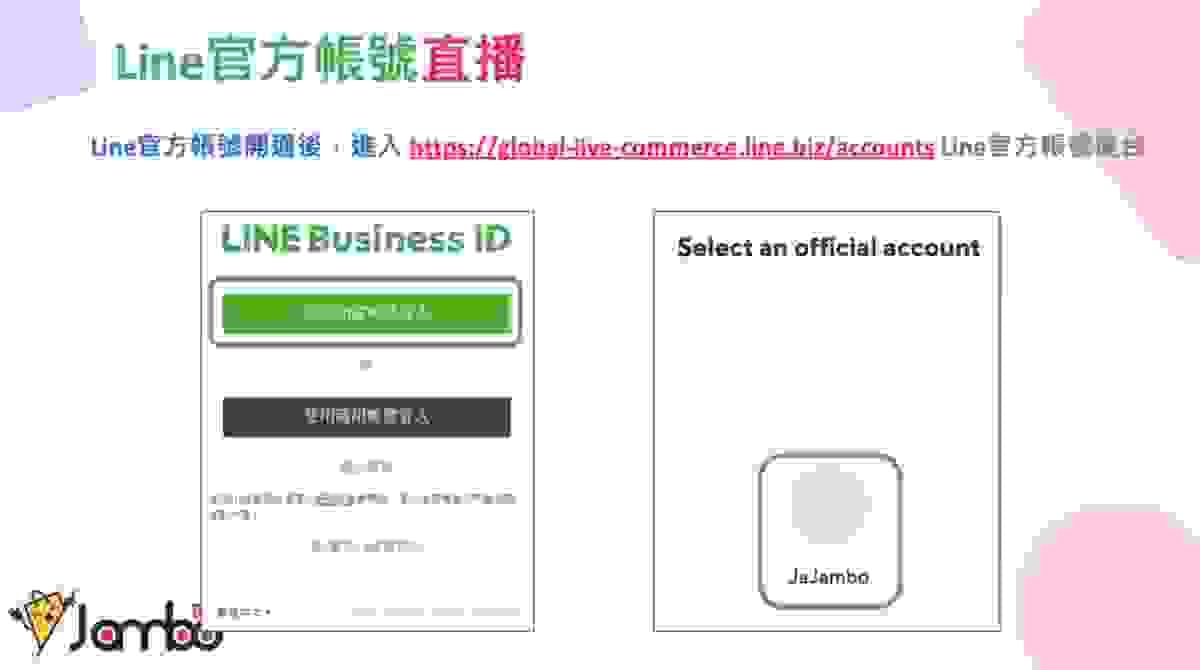Click the Line官方帳號開通後 instruction text

click(206, 147)
